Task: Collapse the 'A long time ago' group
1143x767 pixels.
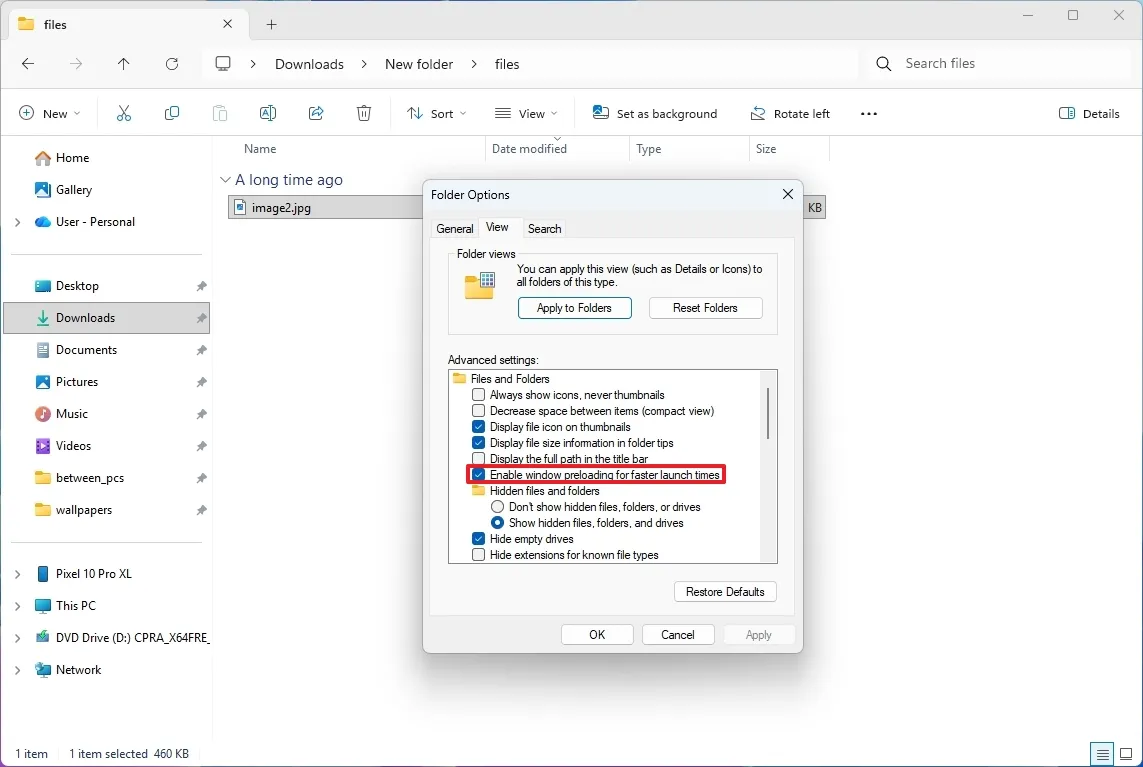Action: click(225, 180)
